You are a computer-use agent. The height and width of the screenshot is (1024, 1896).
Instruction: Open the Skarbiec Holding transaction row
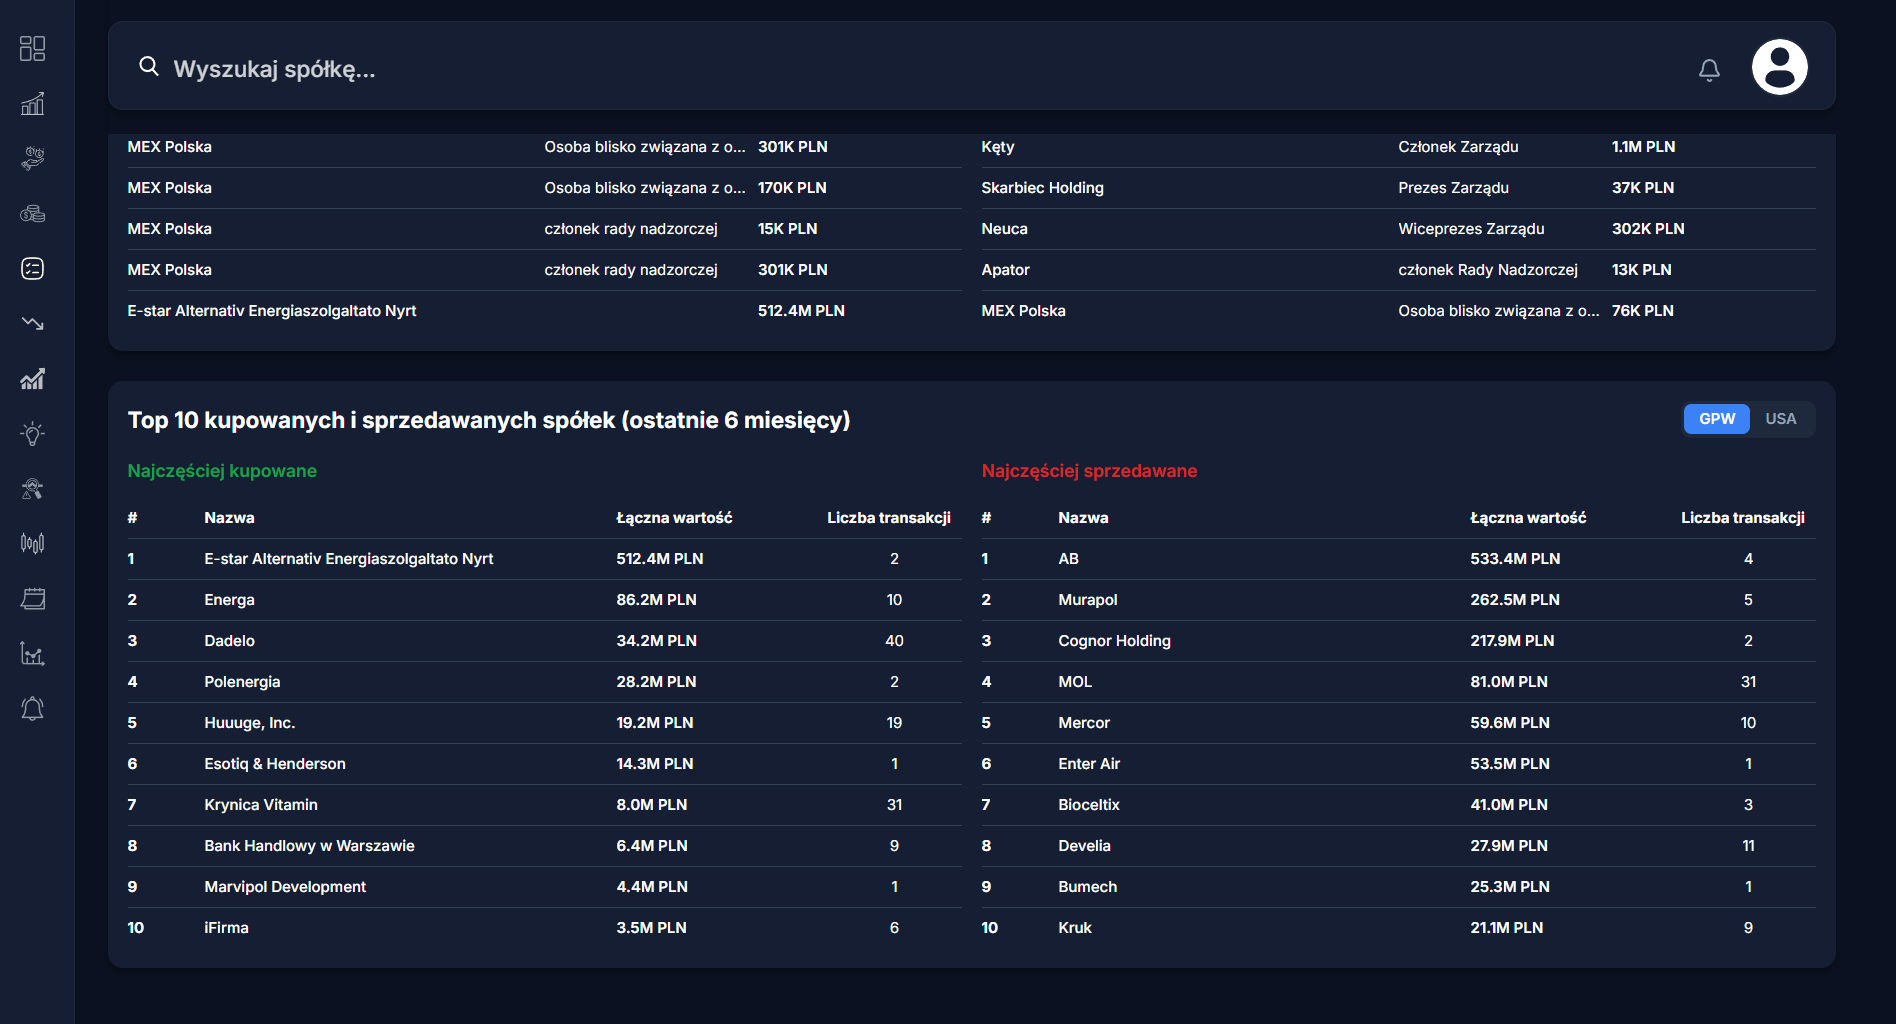pos(1042,188)
